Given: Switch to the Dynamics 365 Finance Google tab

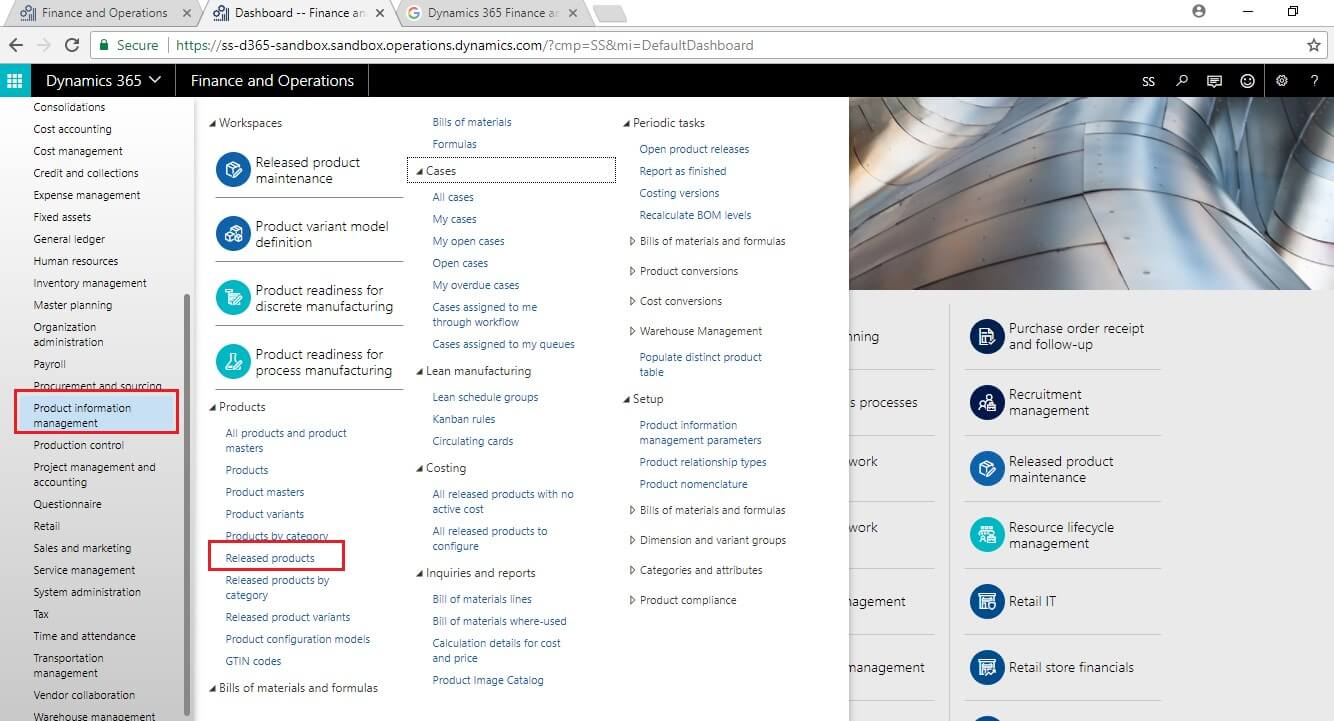Looking at the screenshot, I should coord(490,13).
